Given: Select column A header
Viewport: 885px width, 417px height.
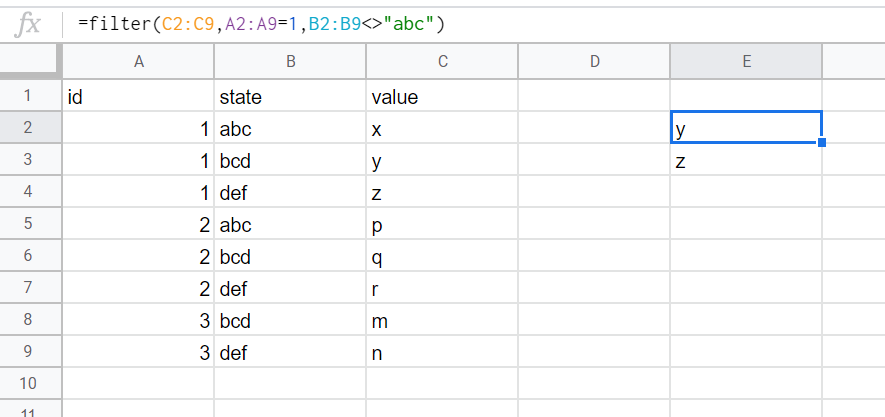Looking at the screenshot, I should (139, 61).
